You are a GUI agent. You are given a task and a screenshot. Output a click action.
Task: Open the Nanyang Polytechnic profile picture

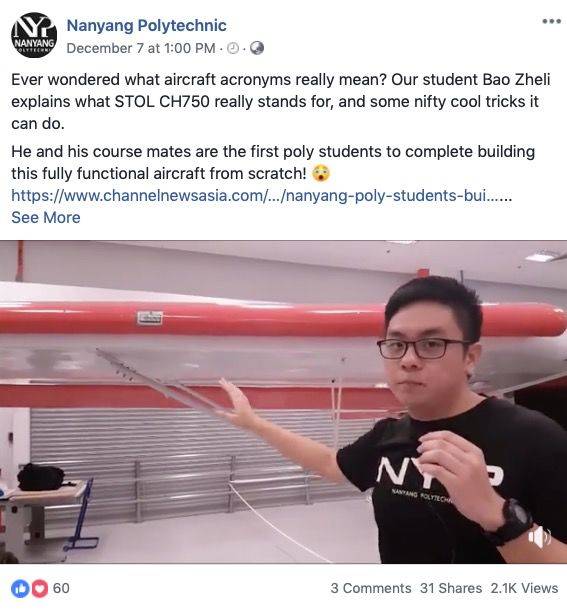point(34,35)
